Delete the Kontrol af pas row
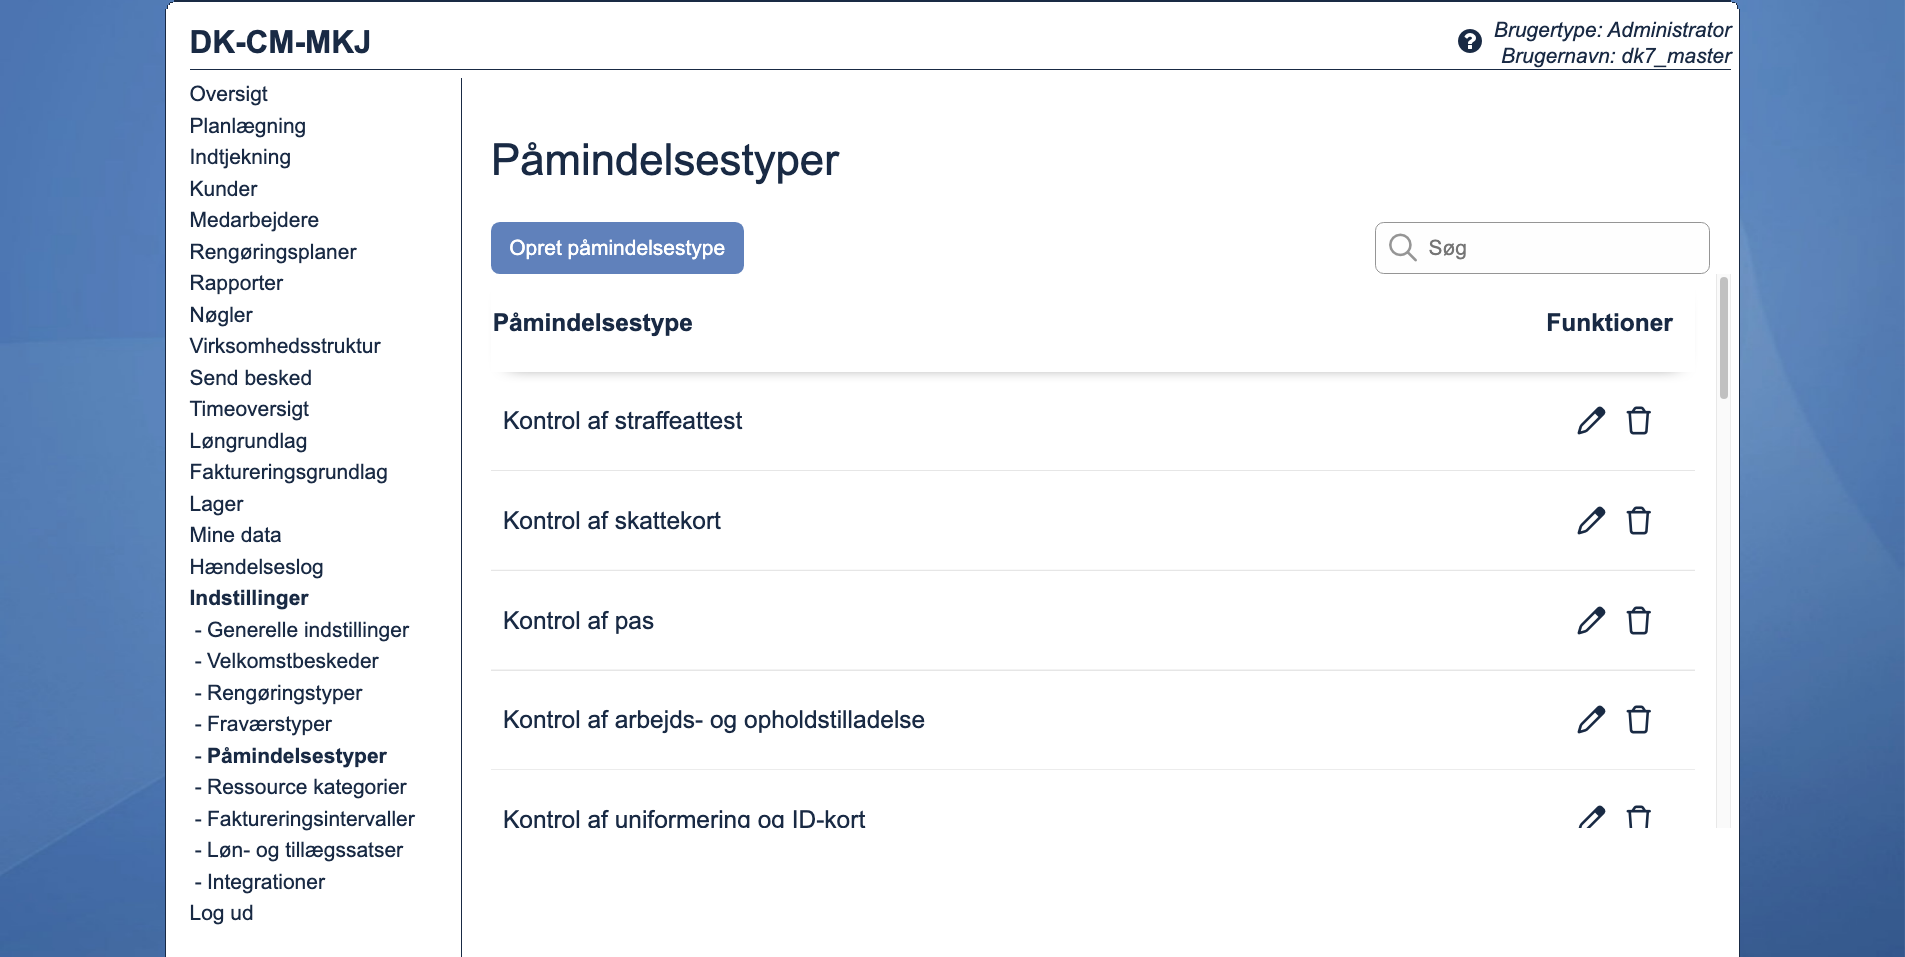The width and height of the screenshot is (1905, 957). tap(1638, 620)
